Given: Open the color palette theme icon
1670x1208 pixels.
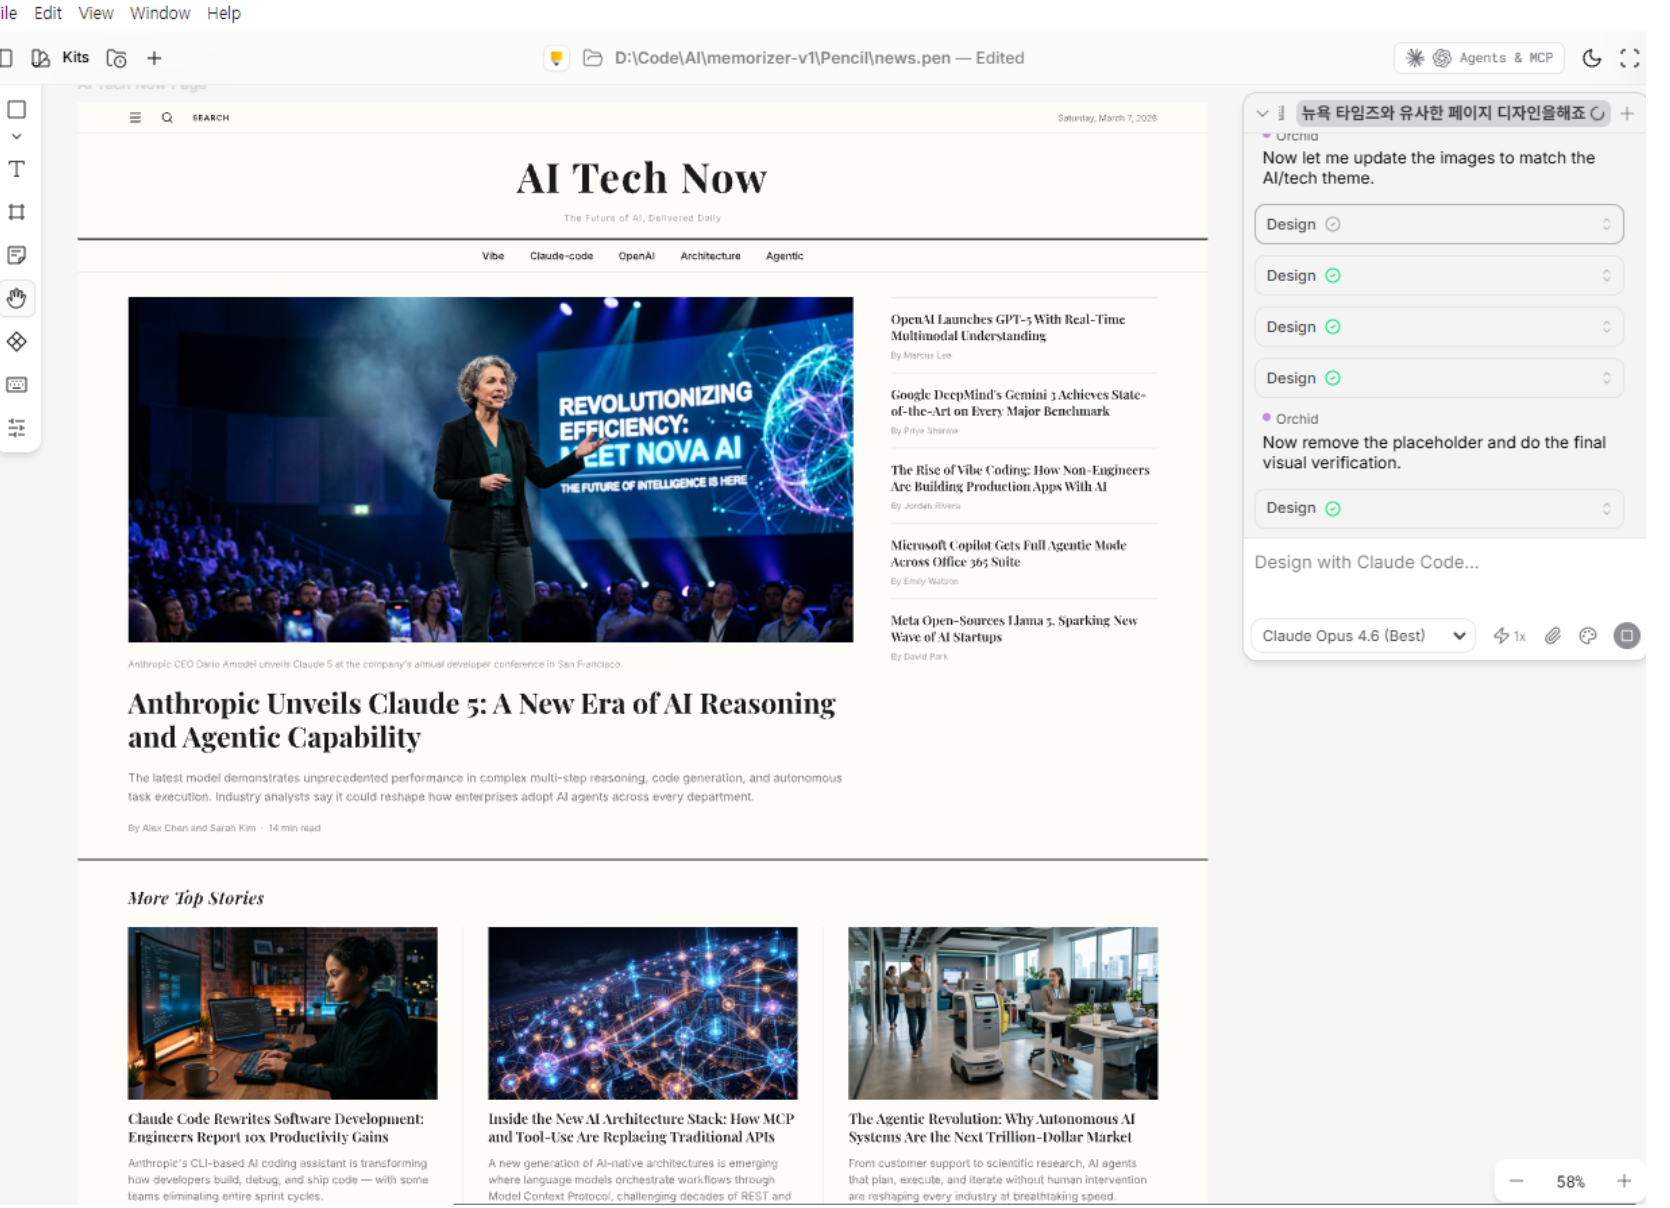Looking at the screenshot, I should 1588,636.
